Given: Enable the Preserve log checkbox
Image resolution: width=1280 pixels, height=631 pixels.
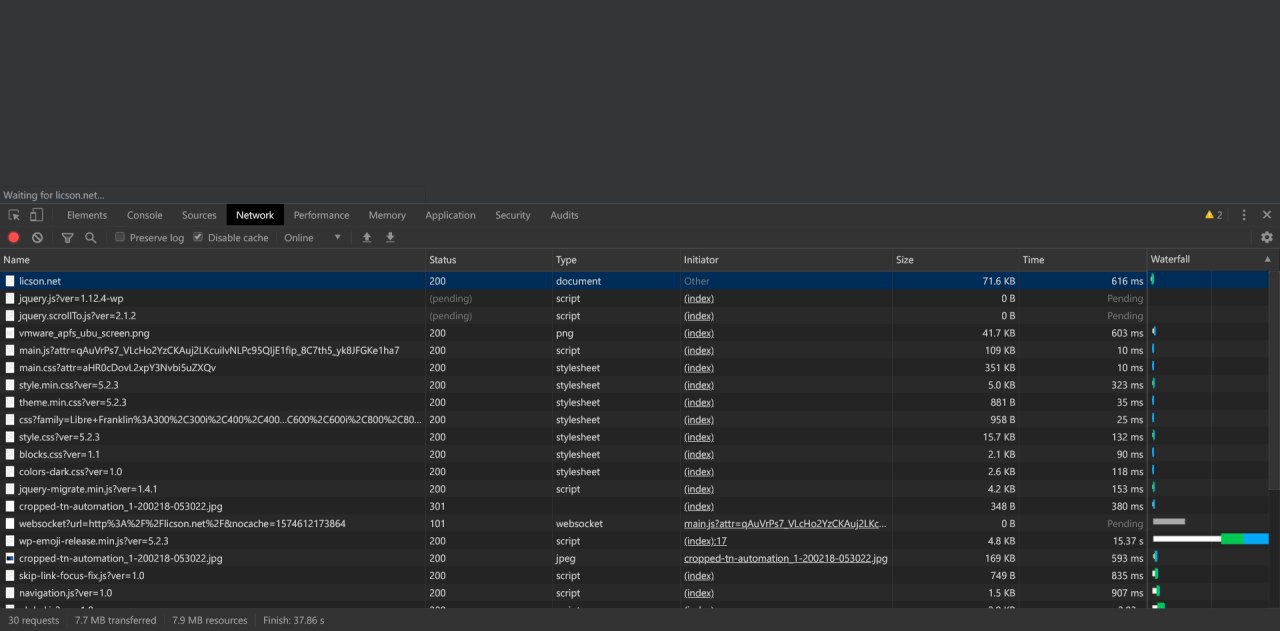Looking at the screenshot, I should pos(120,238).
